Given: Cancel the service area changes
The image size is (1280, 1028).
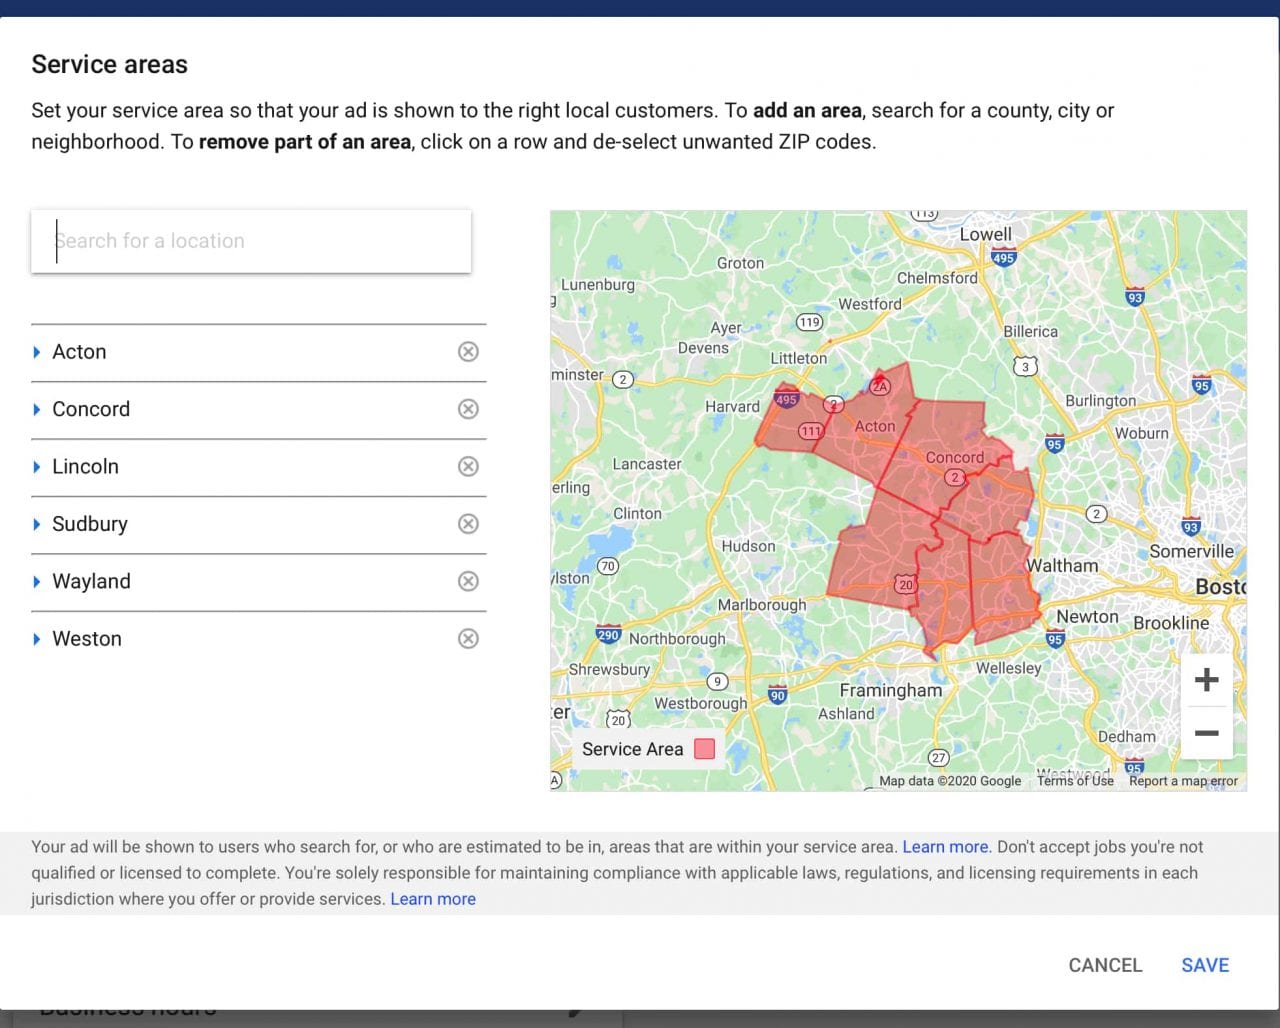Looking at the screenshot, I should click(x=1104, y=964).
